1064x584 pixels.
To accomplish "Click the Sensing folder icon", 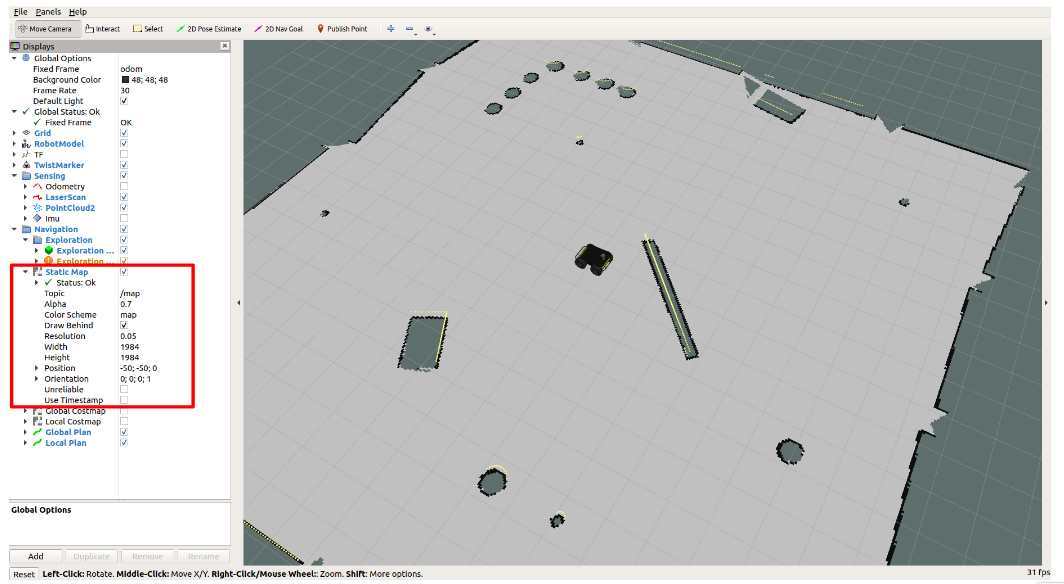I will (x=26, y=176).
